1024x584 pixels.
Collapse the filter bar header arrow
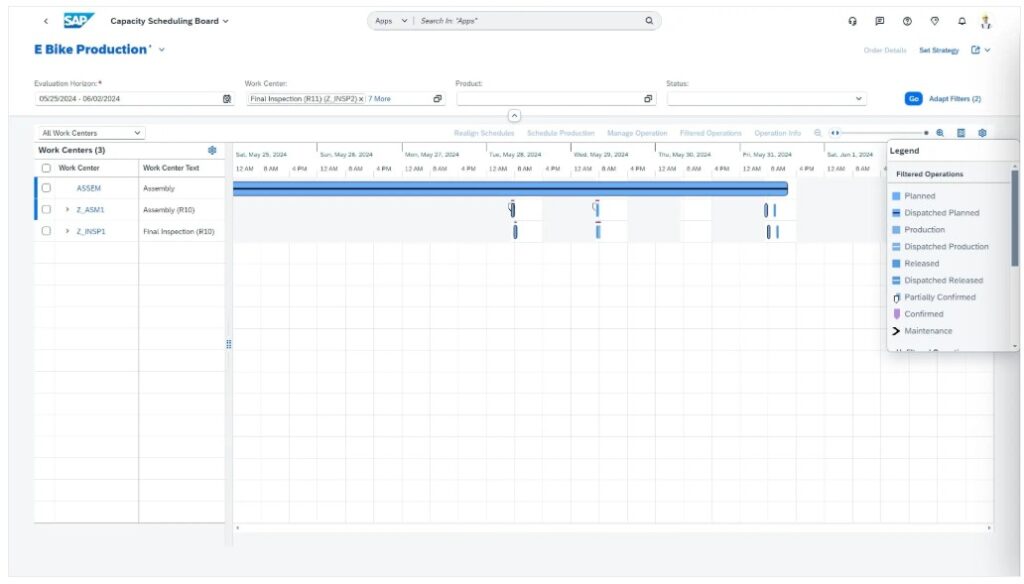pyautogui.click(x=514, y=116)
